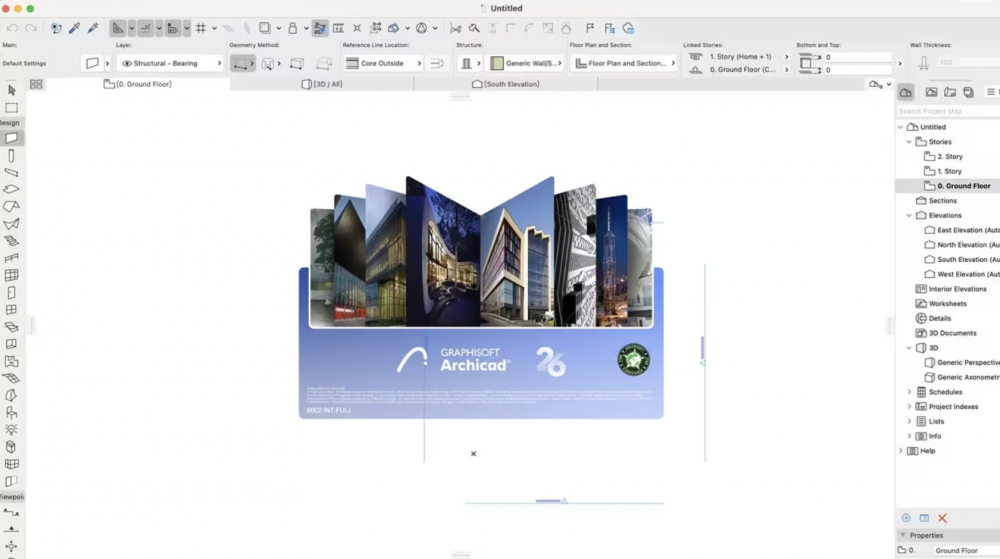This screenshot has height=559, width=1000.
Task: Open the tab overview grid icon
Action: coord(36,84)
